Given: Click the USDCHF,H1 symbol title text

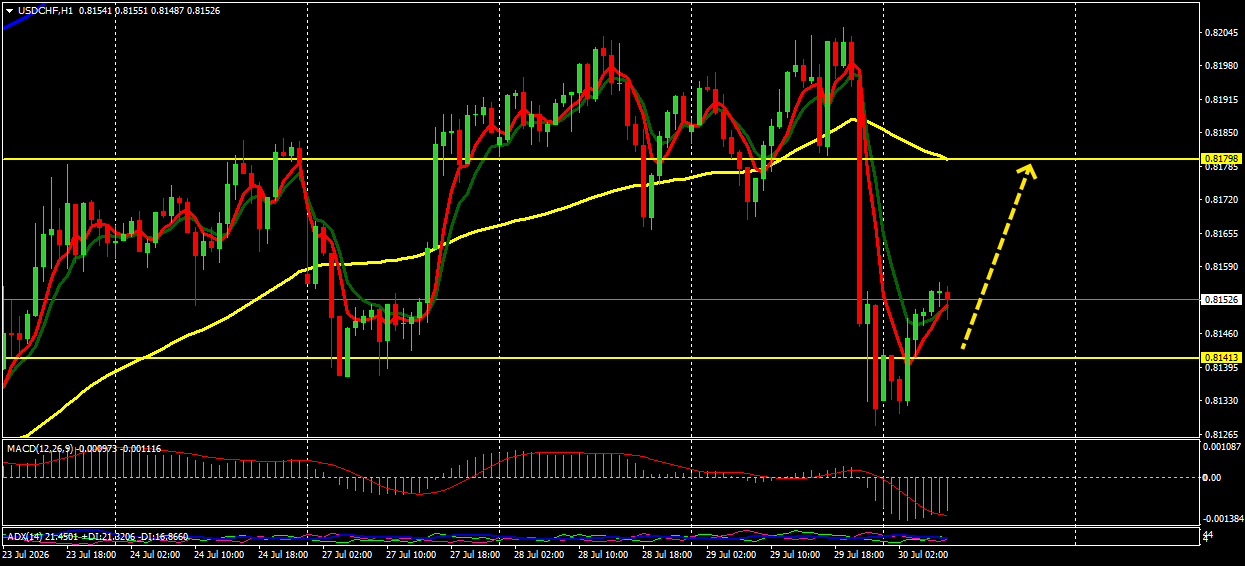Looking at the screenshot, I should pyautogui.click(x=45, y=10).
